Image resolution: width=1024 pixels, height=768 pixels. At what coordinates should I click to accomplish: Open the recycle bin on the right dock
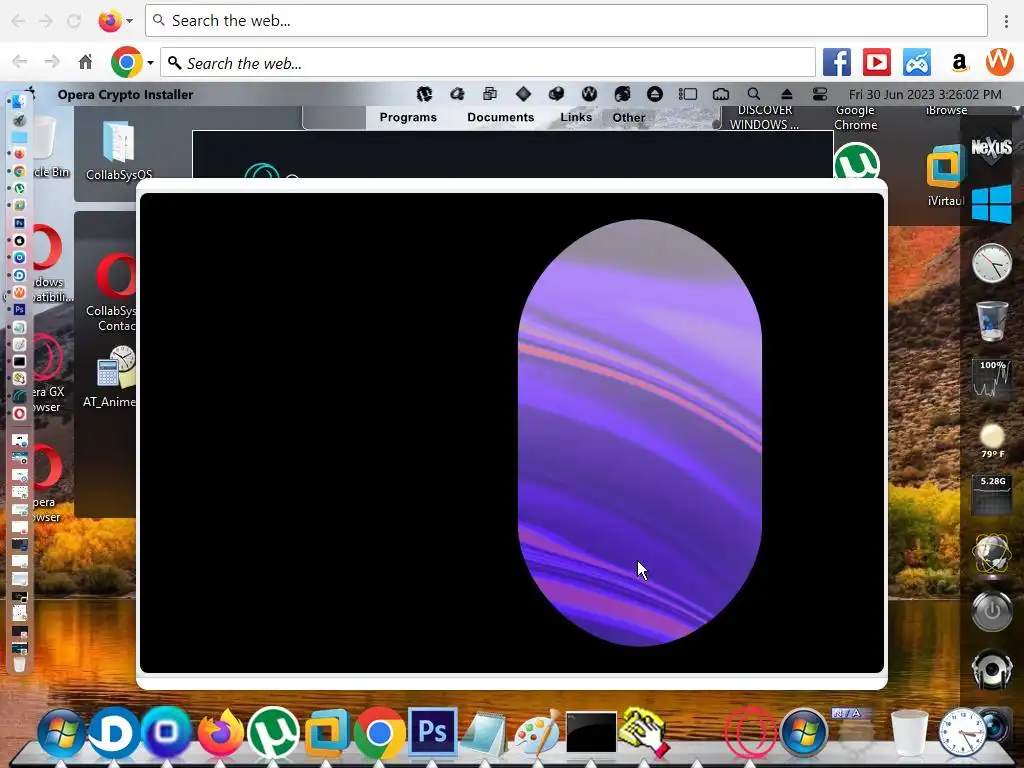point(991,320)
